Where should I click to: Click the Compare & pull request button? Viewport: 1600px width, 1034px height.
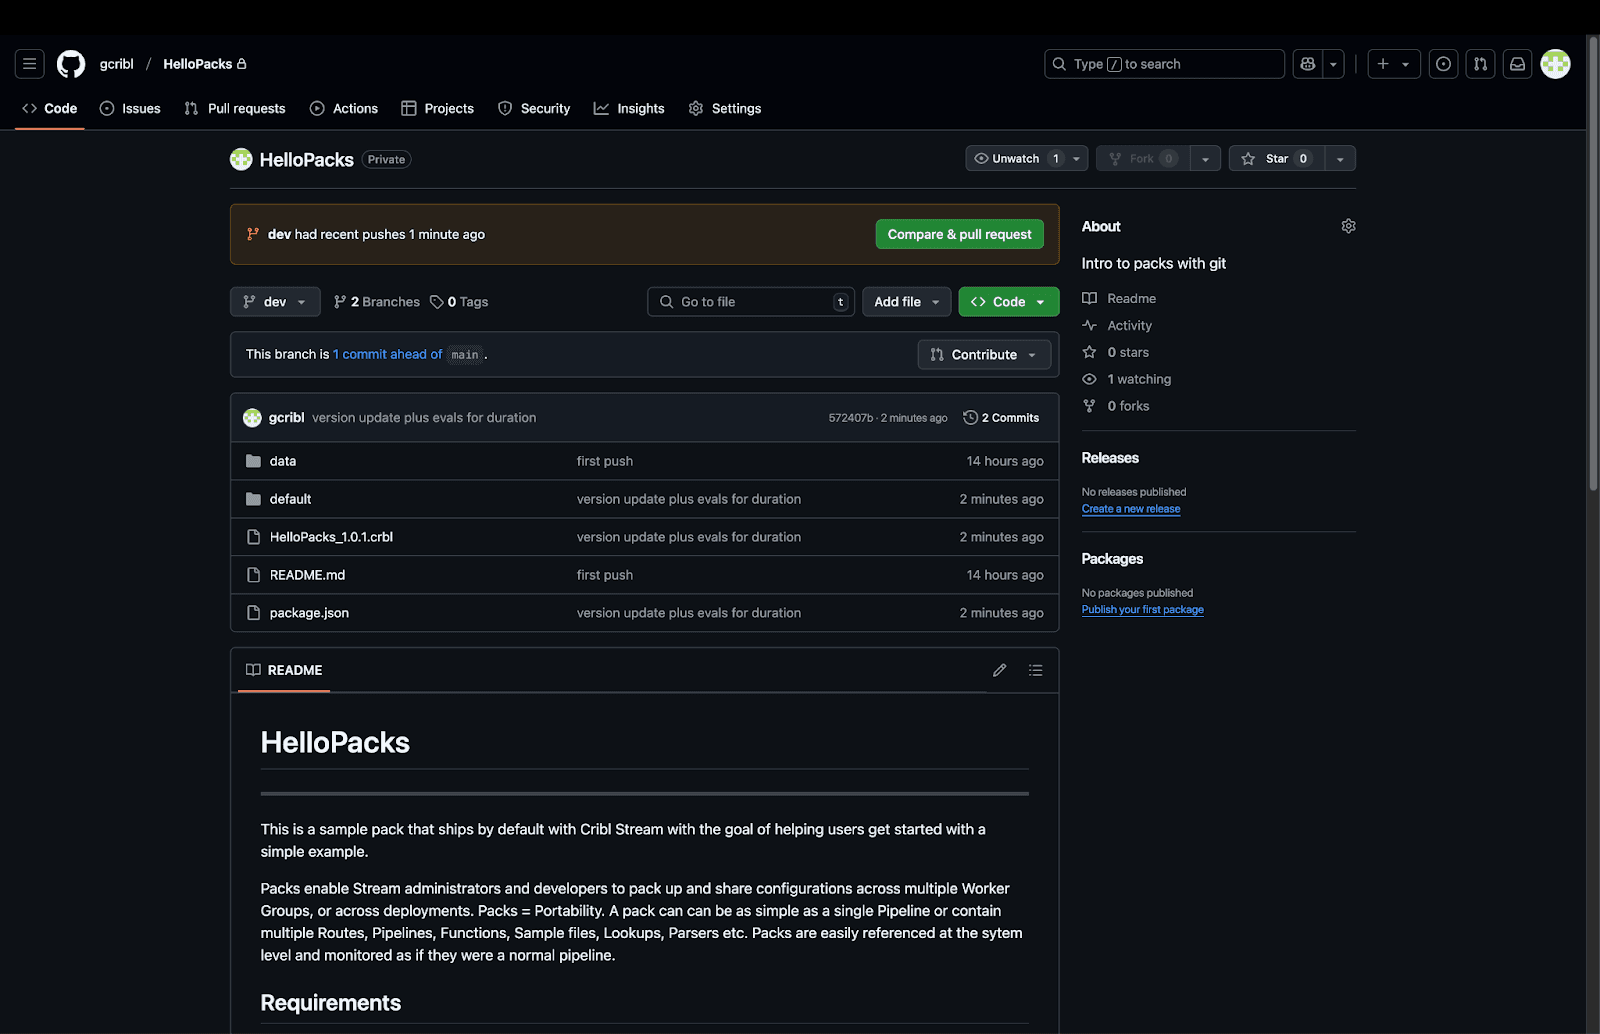(959, 235)
